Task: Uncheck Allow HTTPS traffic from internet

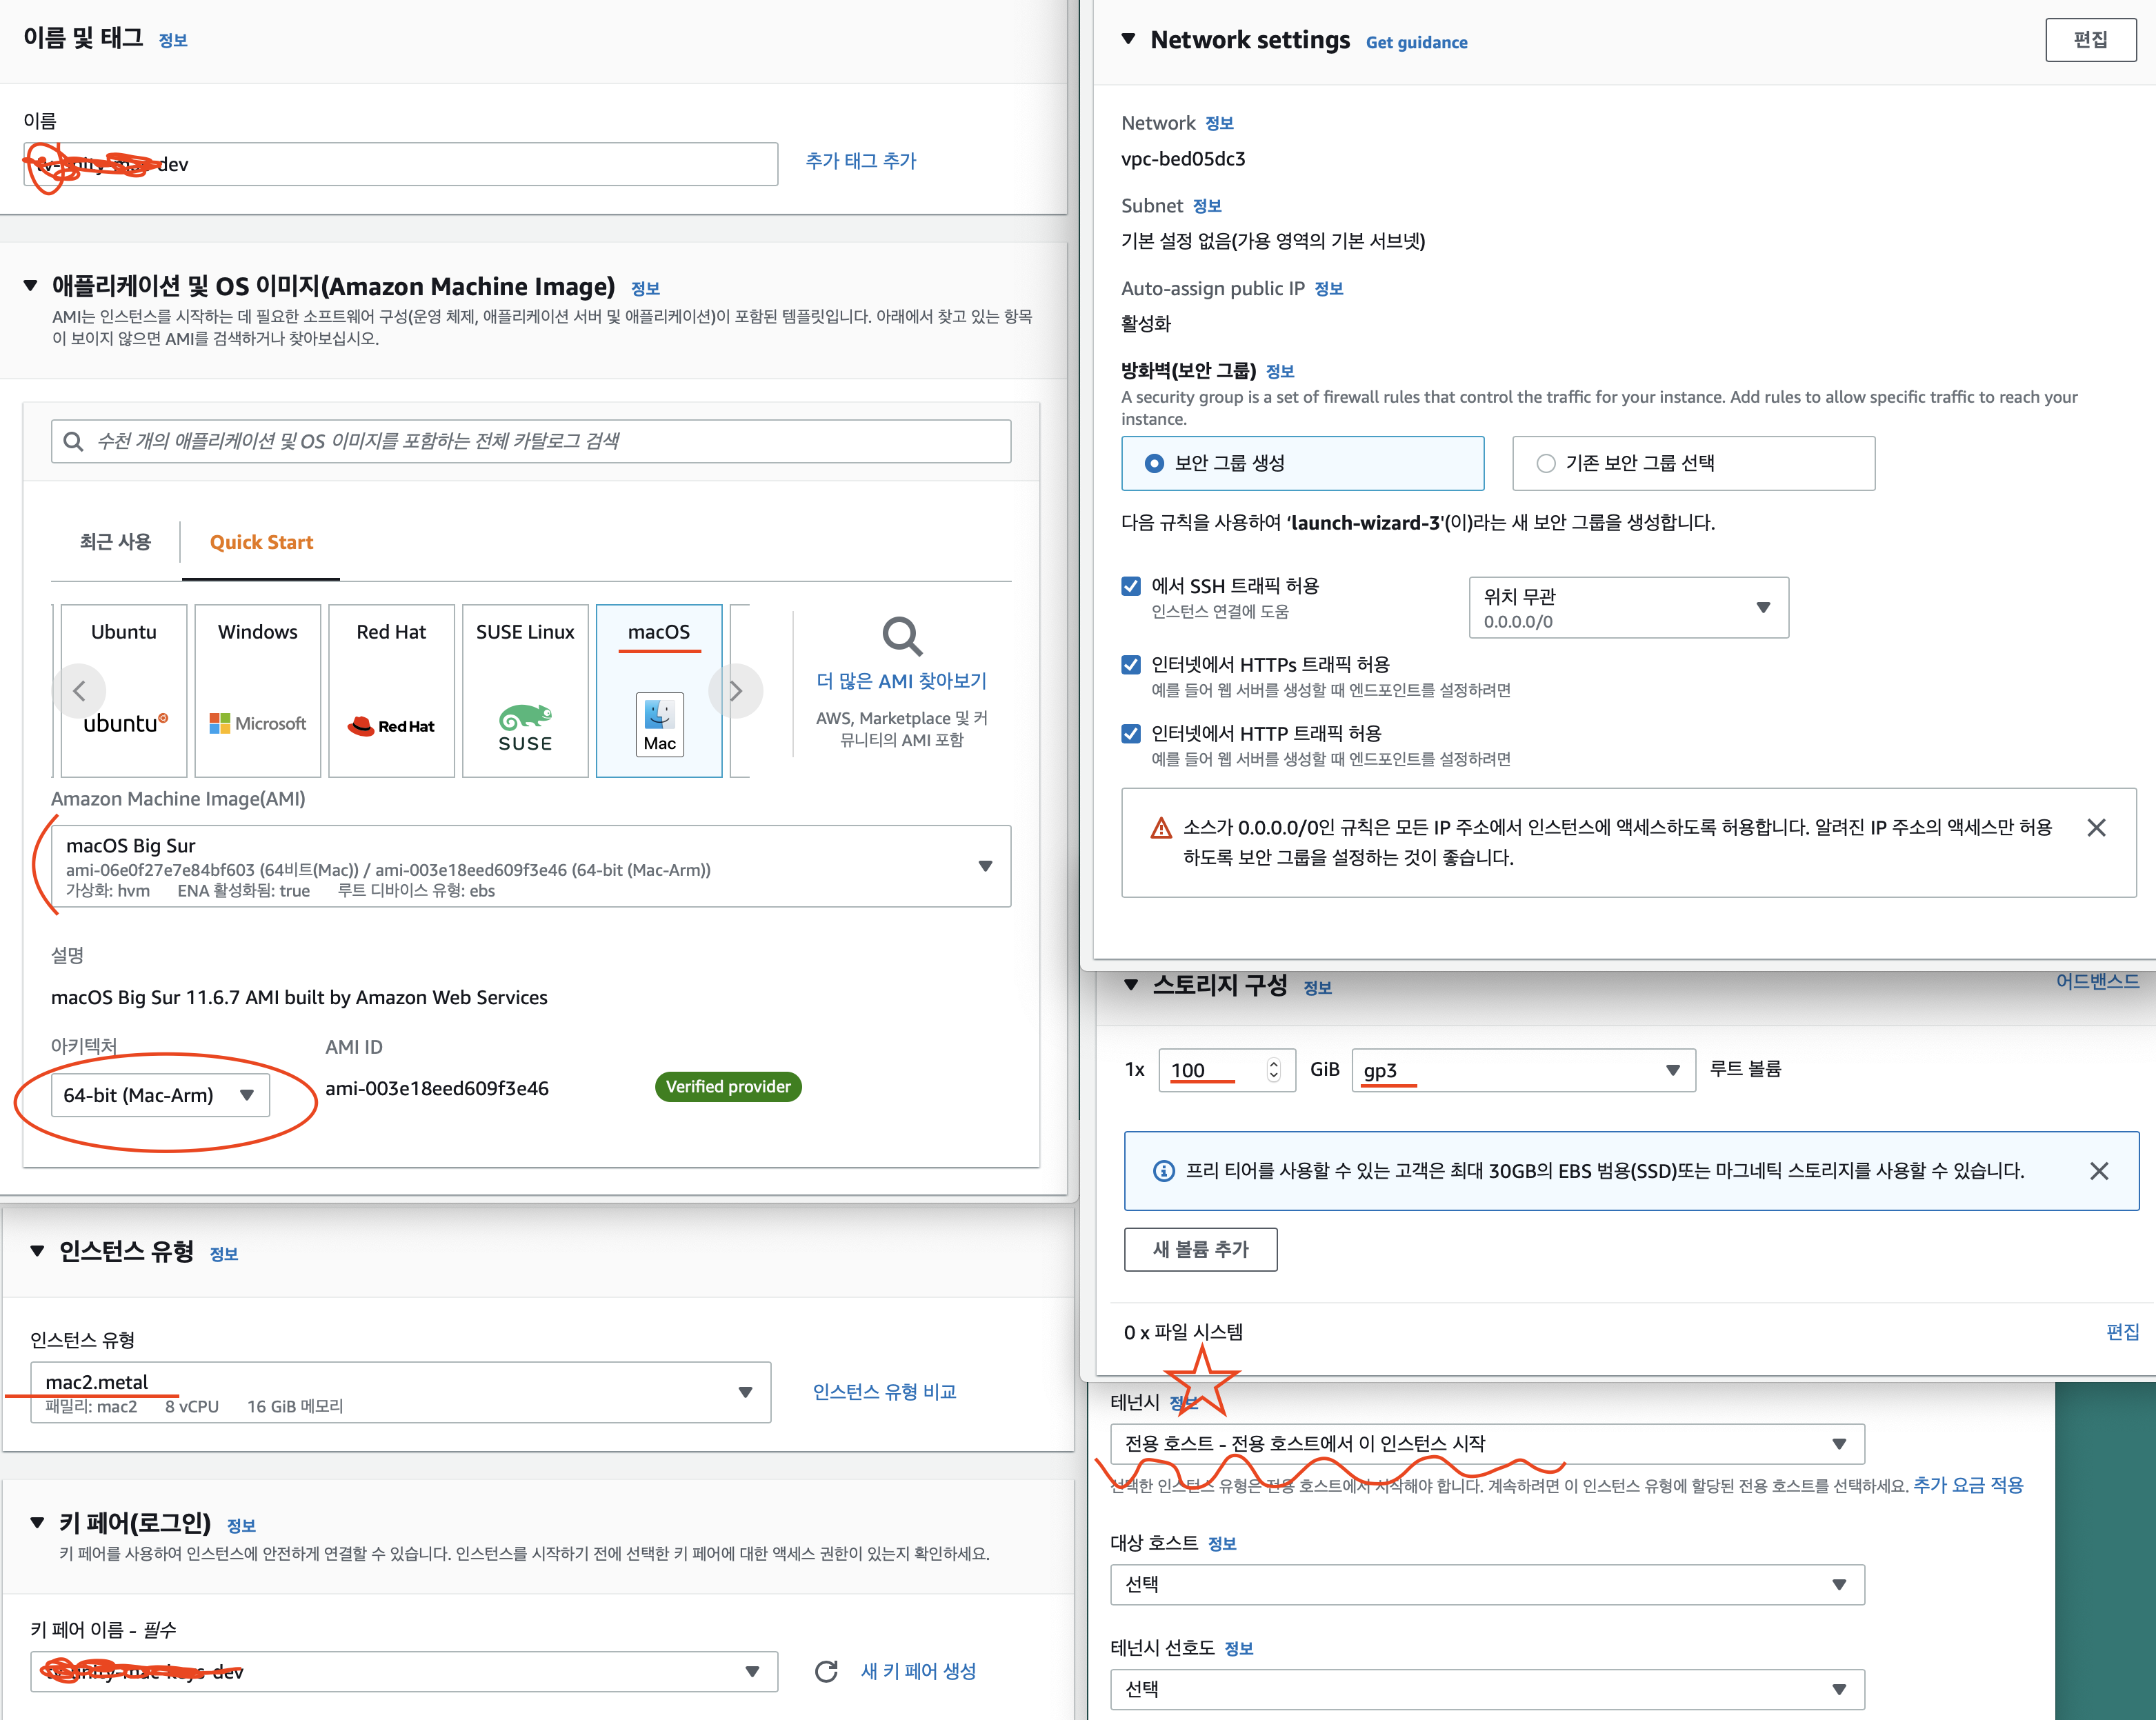Action: pos(1131,665)
